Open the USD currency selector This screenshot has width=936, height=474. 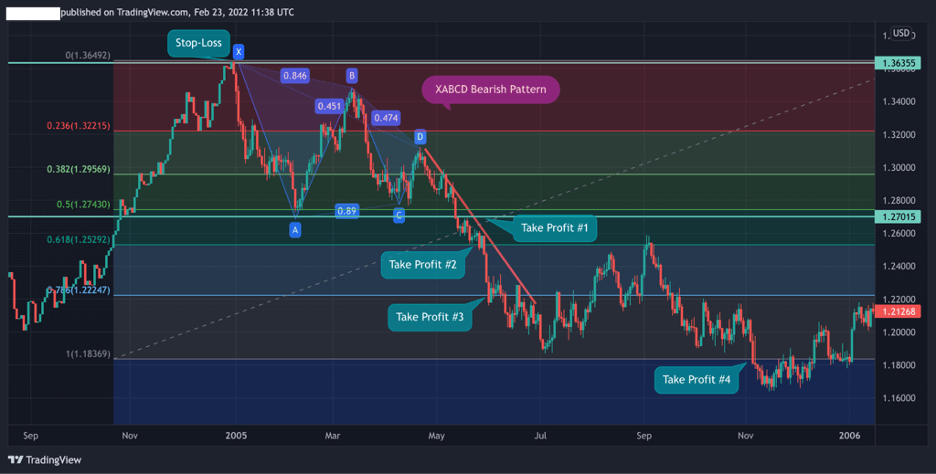pos(901,33)
